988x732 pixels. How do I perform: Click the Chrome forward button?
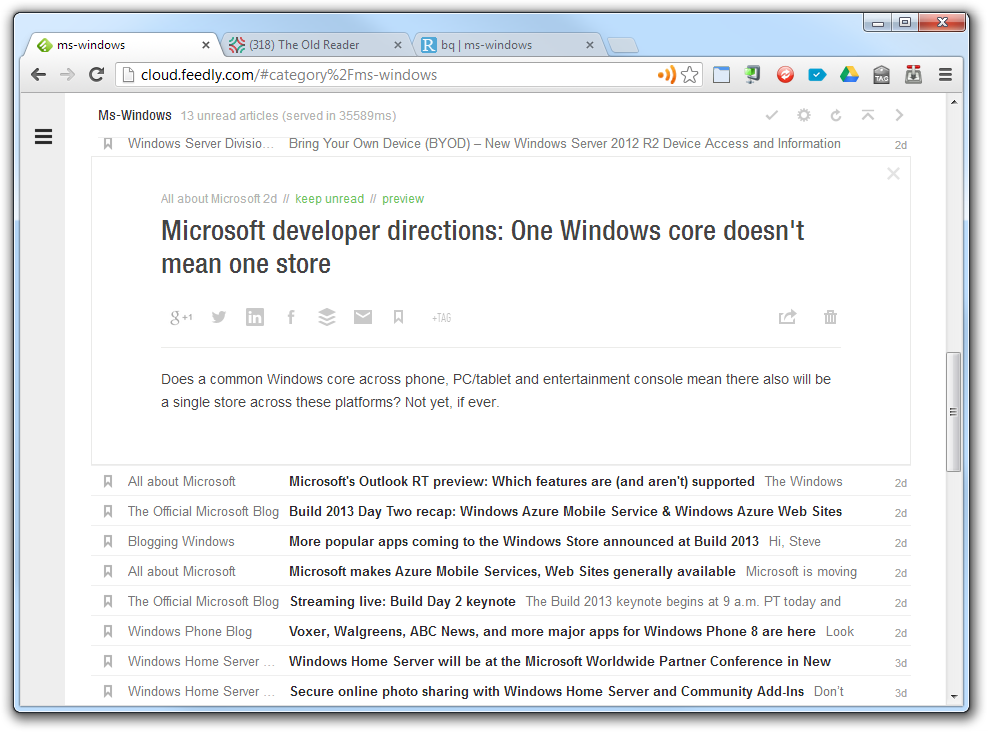point(67,75)
